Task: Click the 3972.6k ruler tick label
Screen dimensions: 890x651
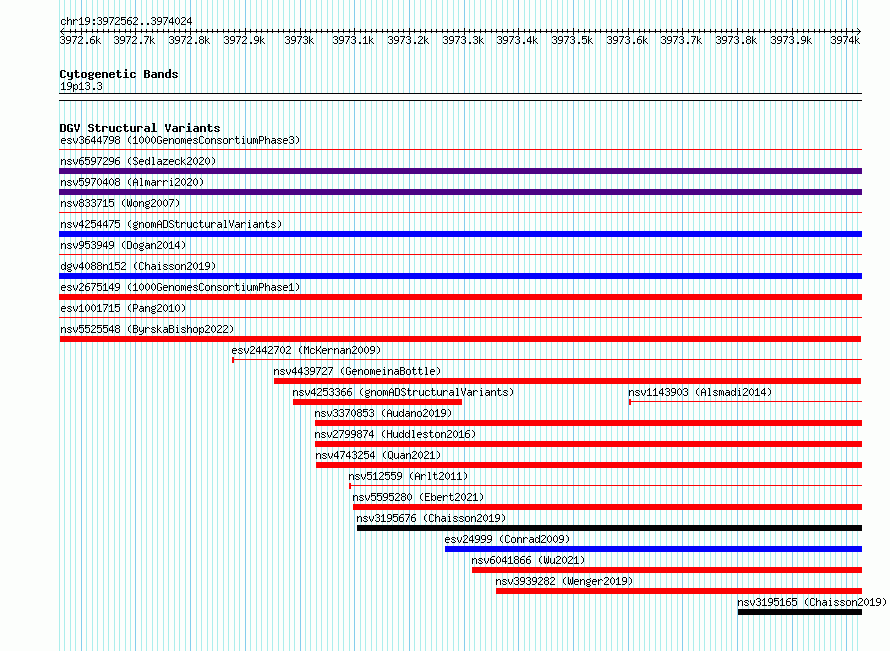Action: [x=80, y=40]
